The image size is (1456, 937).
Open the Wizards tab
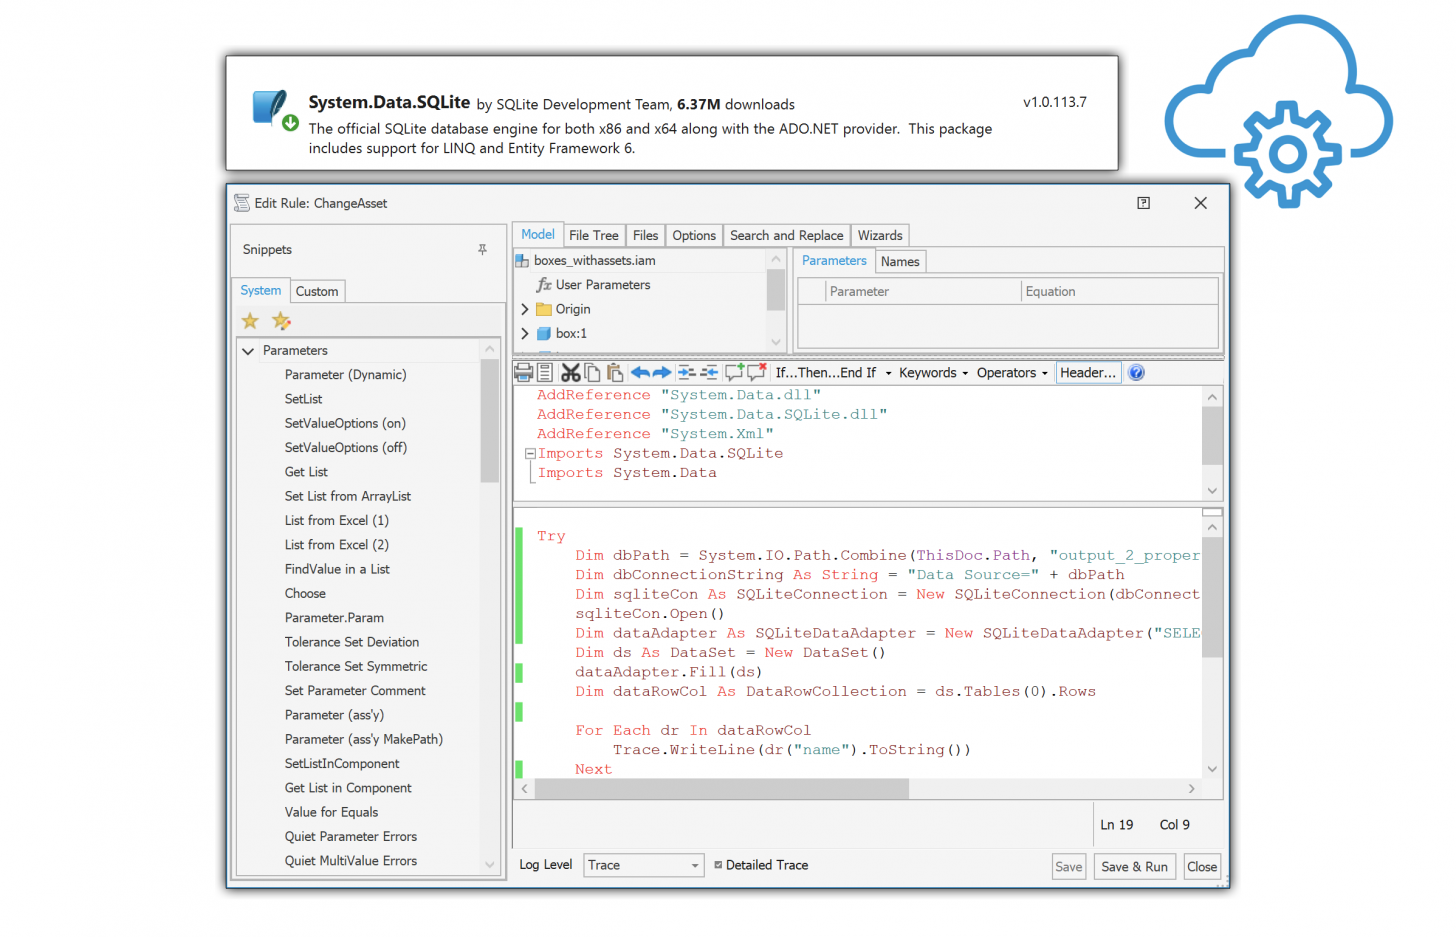point(880,236)
